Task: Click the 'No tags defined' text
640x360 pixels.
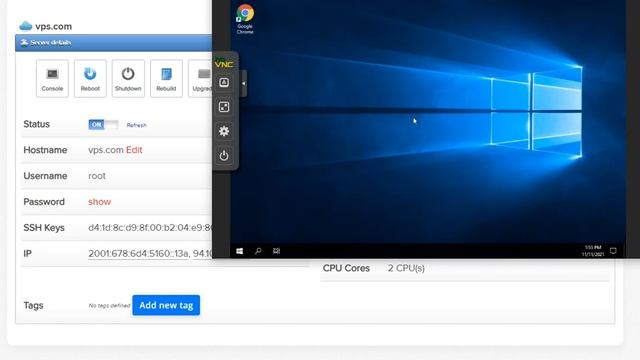Action: click(109, 305)
